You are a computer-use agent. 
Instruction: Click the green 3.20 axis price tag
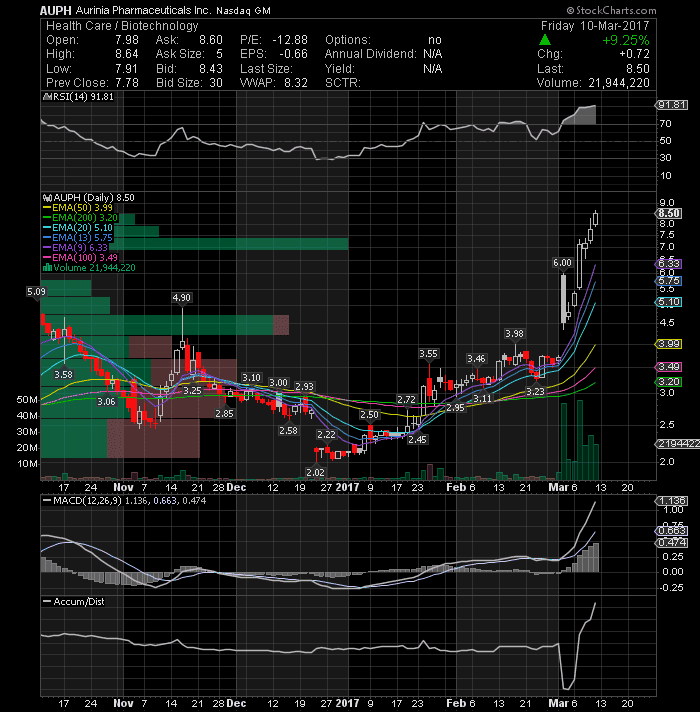click(x=669, y=381)
